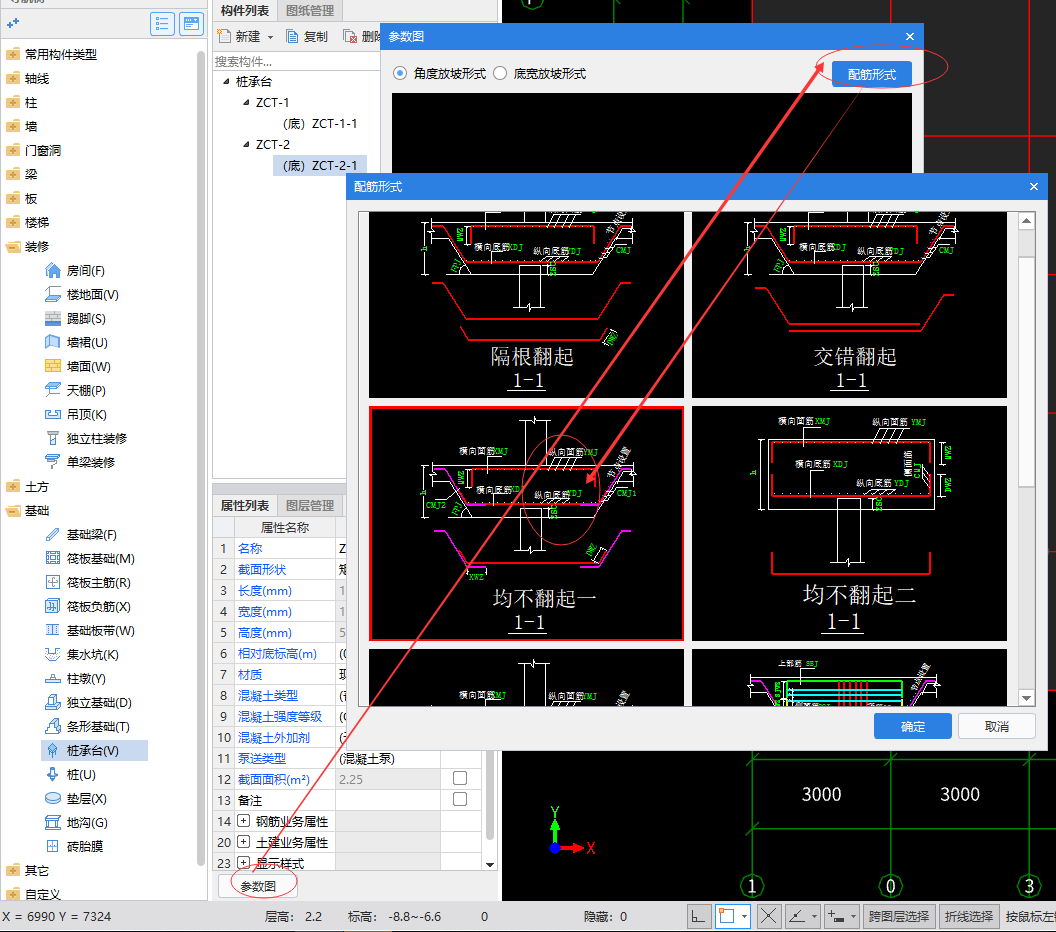This screenshot has width=1056, height=932.
Task: Click the 复制 copy toolbar item
Action: coord(307,36)
